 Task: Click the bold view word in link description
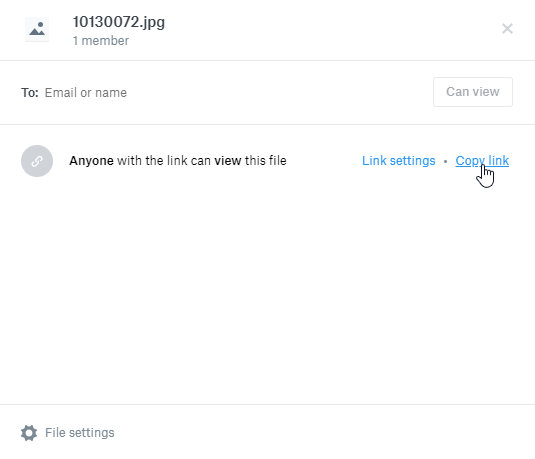tap(228, 161)
